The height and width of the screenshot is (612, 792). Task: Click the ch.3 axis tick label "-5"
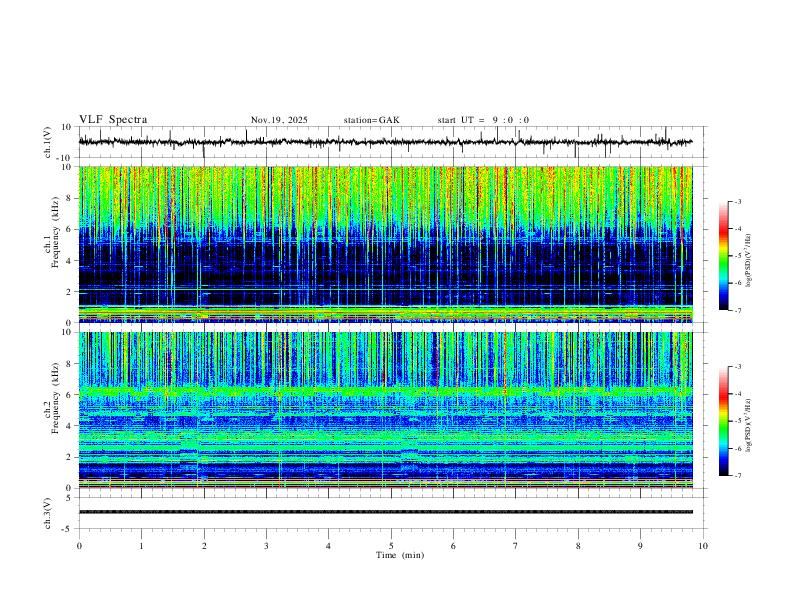coord(68,529)
